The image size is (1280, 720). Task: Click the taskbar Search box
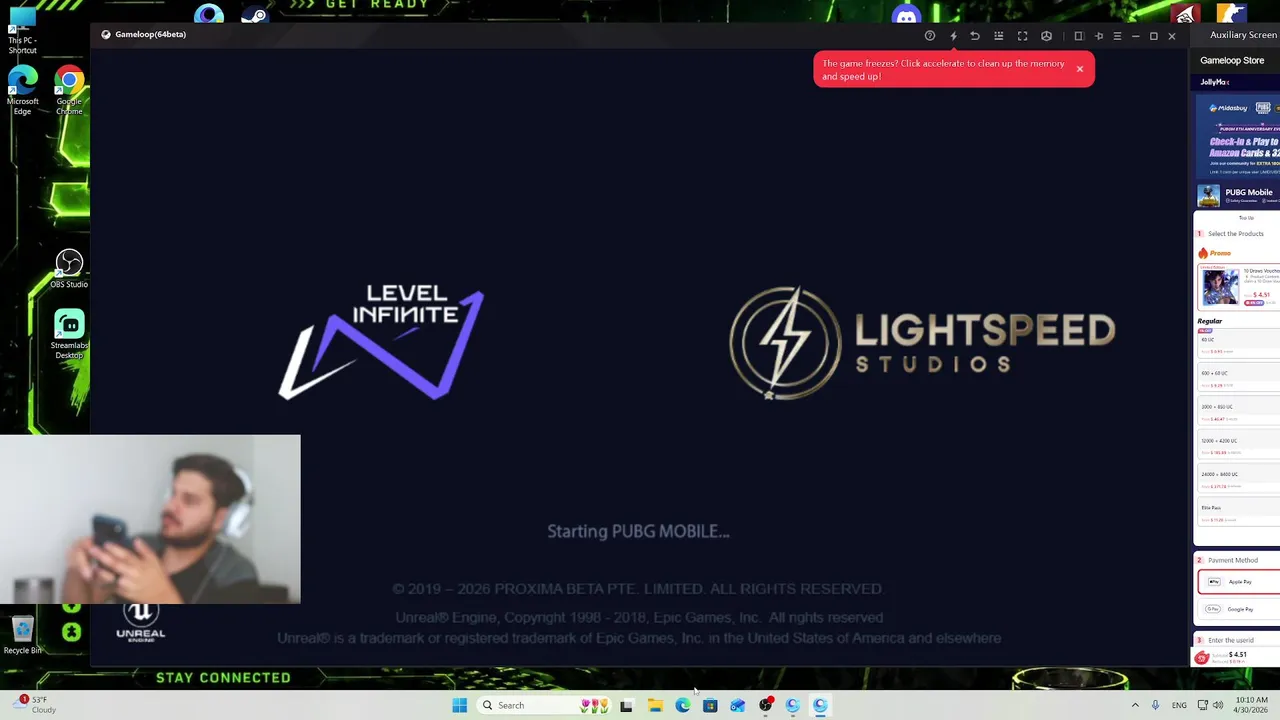545,705
